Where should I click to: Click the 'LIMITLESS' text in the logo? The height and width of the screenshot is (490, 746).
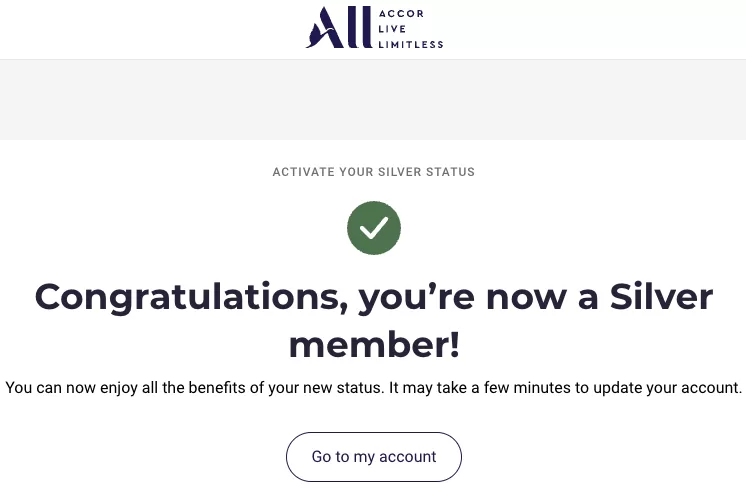pos(411,44)
